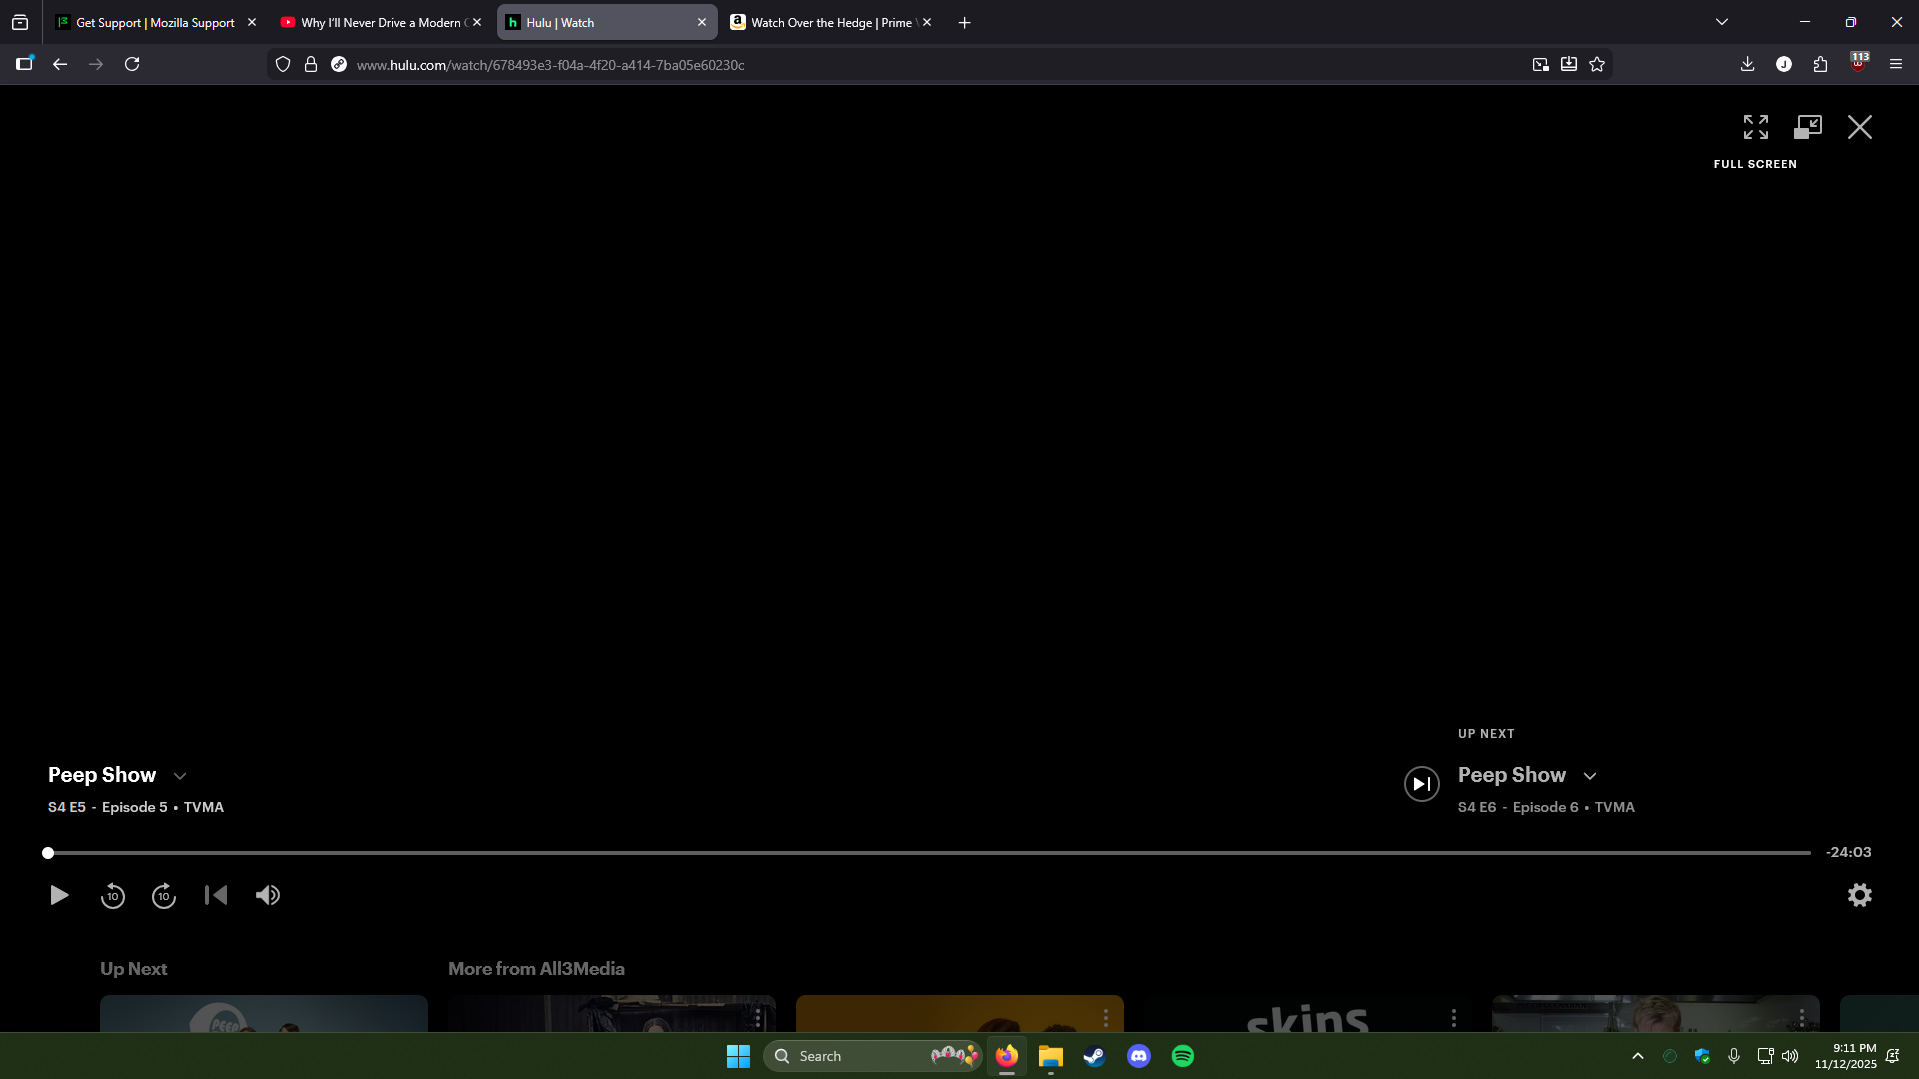Open a new browser tab
The image size is (1919, 1079).
[x=964, y=22]
